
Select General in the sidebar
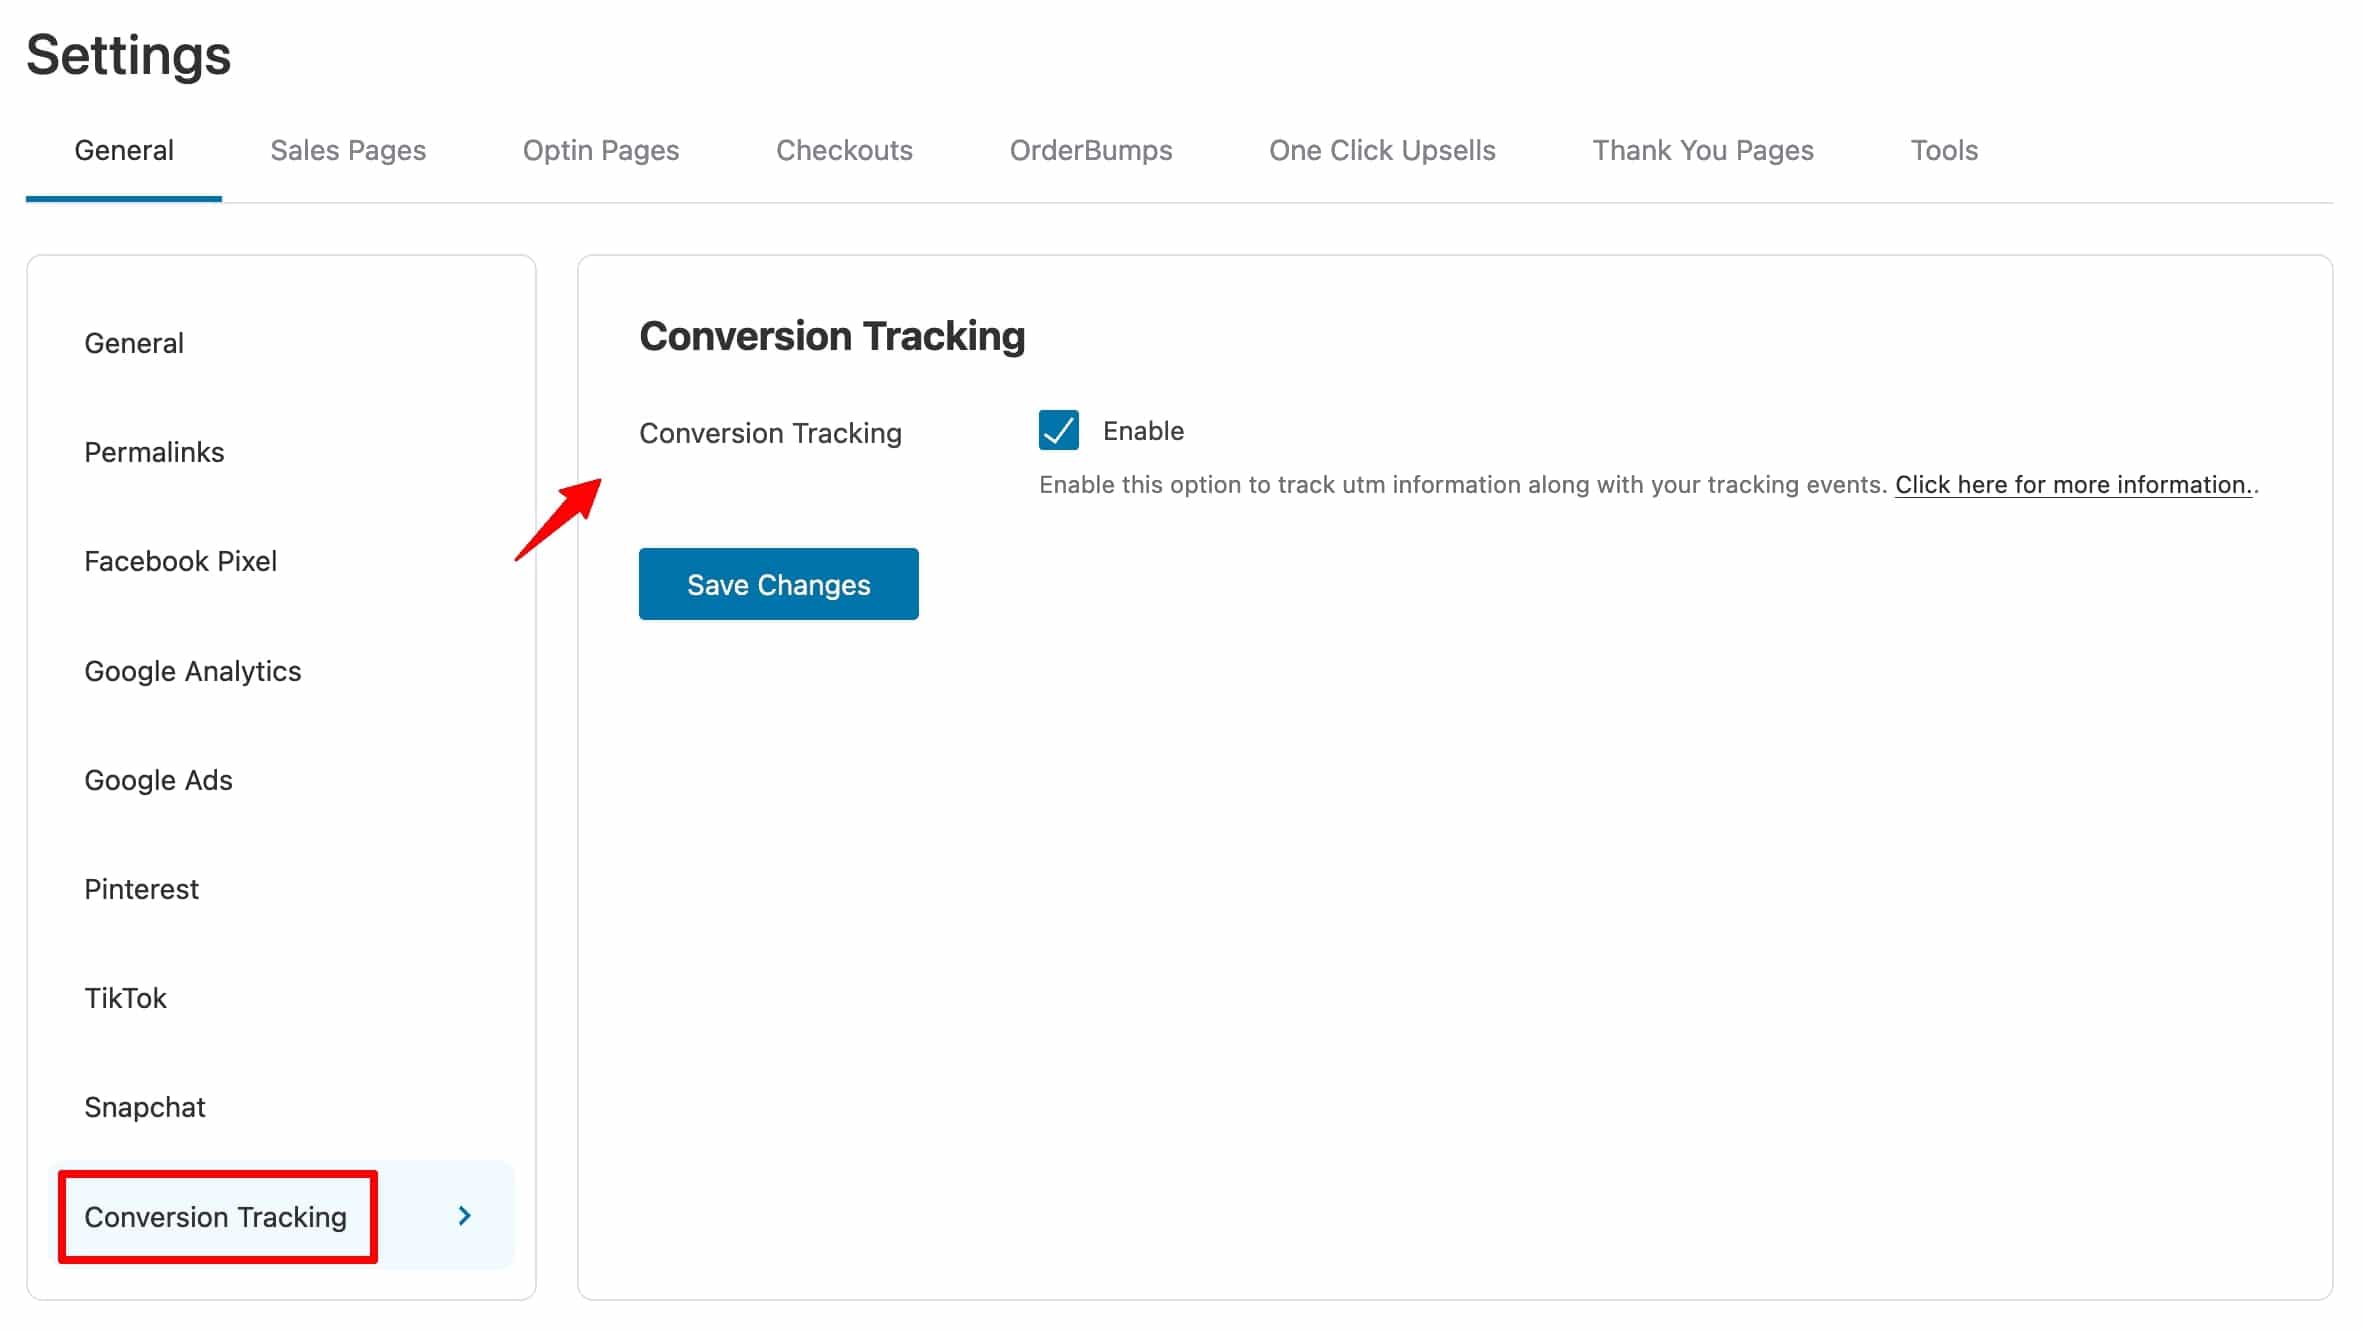134,343
